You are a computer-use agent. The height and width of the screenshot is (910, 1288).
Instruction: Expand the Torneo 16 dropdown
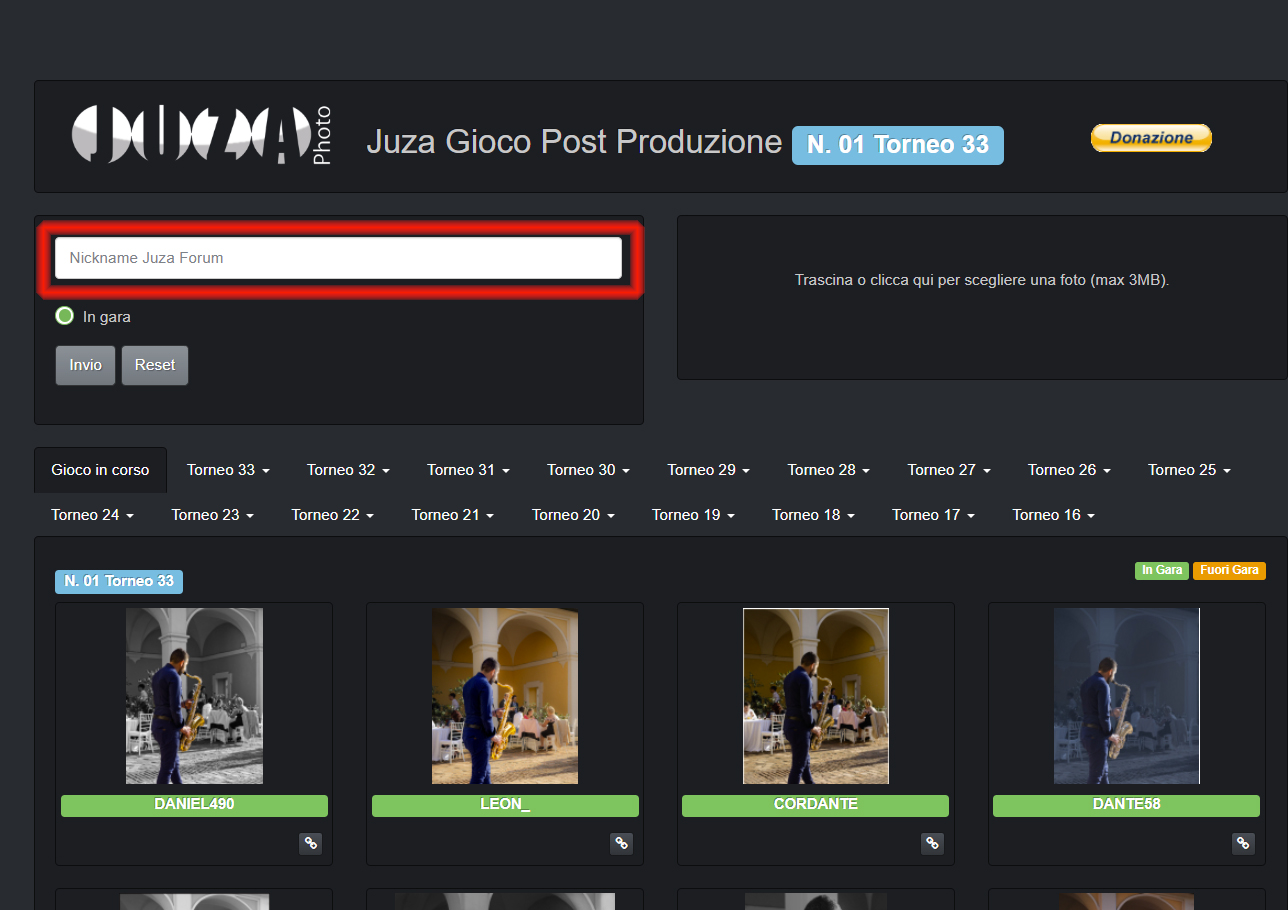pos(1053,515)
